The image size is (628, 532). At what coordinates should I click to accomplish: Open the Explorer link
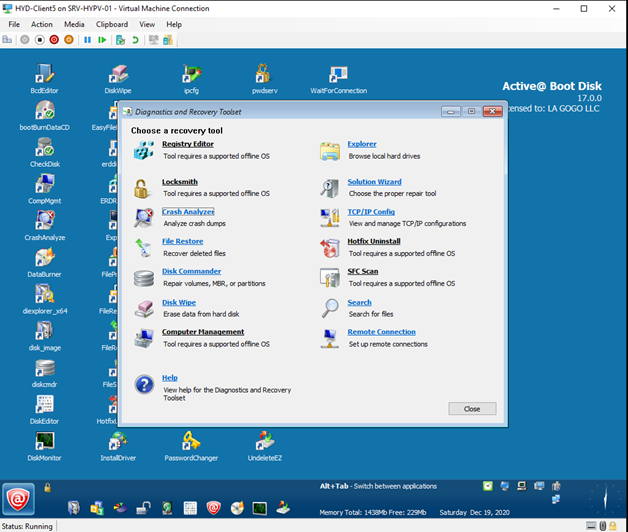coord(362,144)
